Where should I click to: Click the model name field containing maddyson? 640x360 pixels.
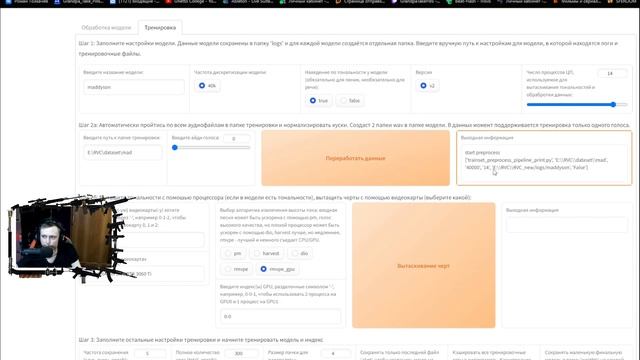[x=134, y=87]
